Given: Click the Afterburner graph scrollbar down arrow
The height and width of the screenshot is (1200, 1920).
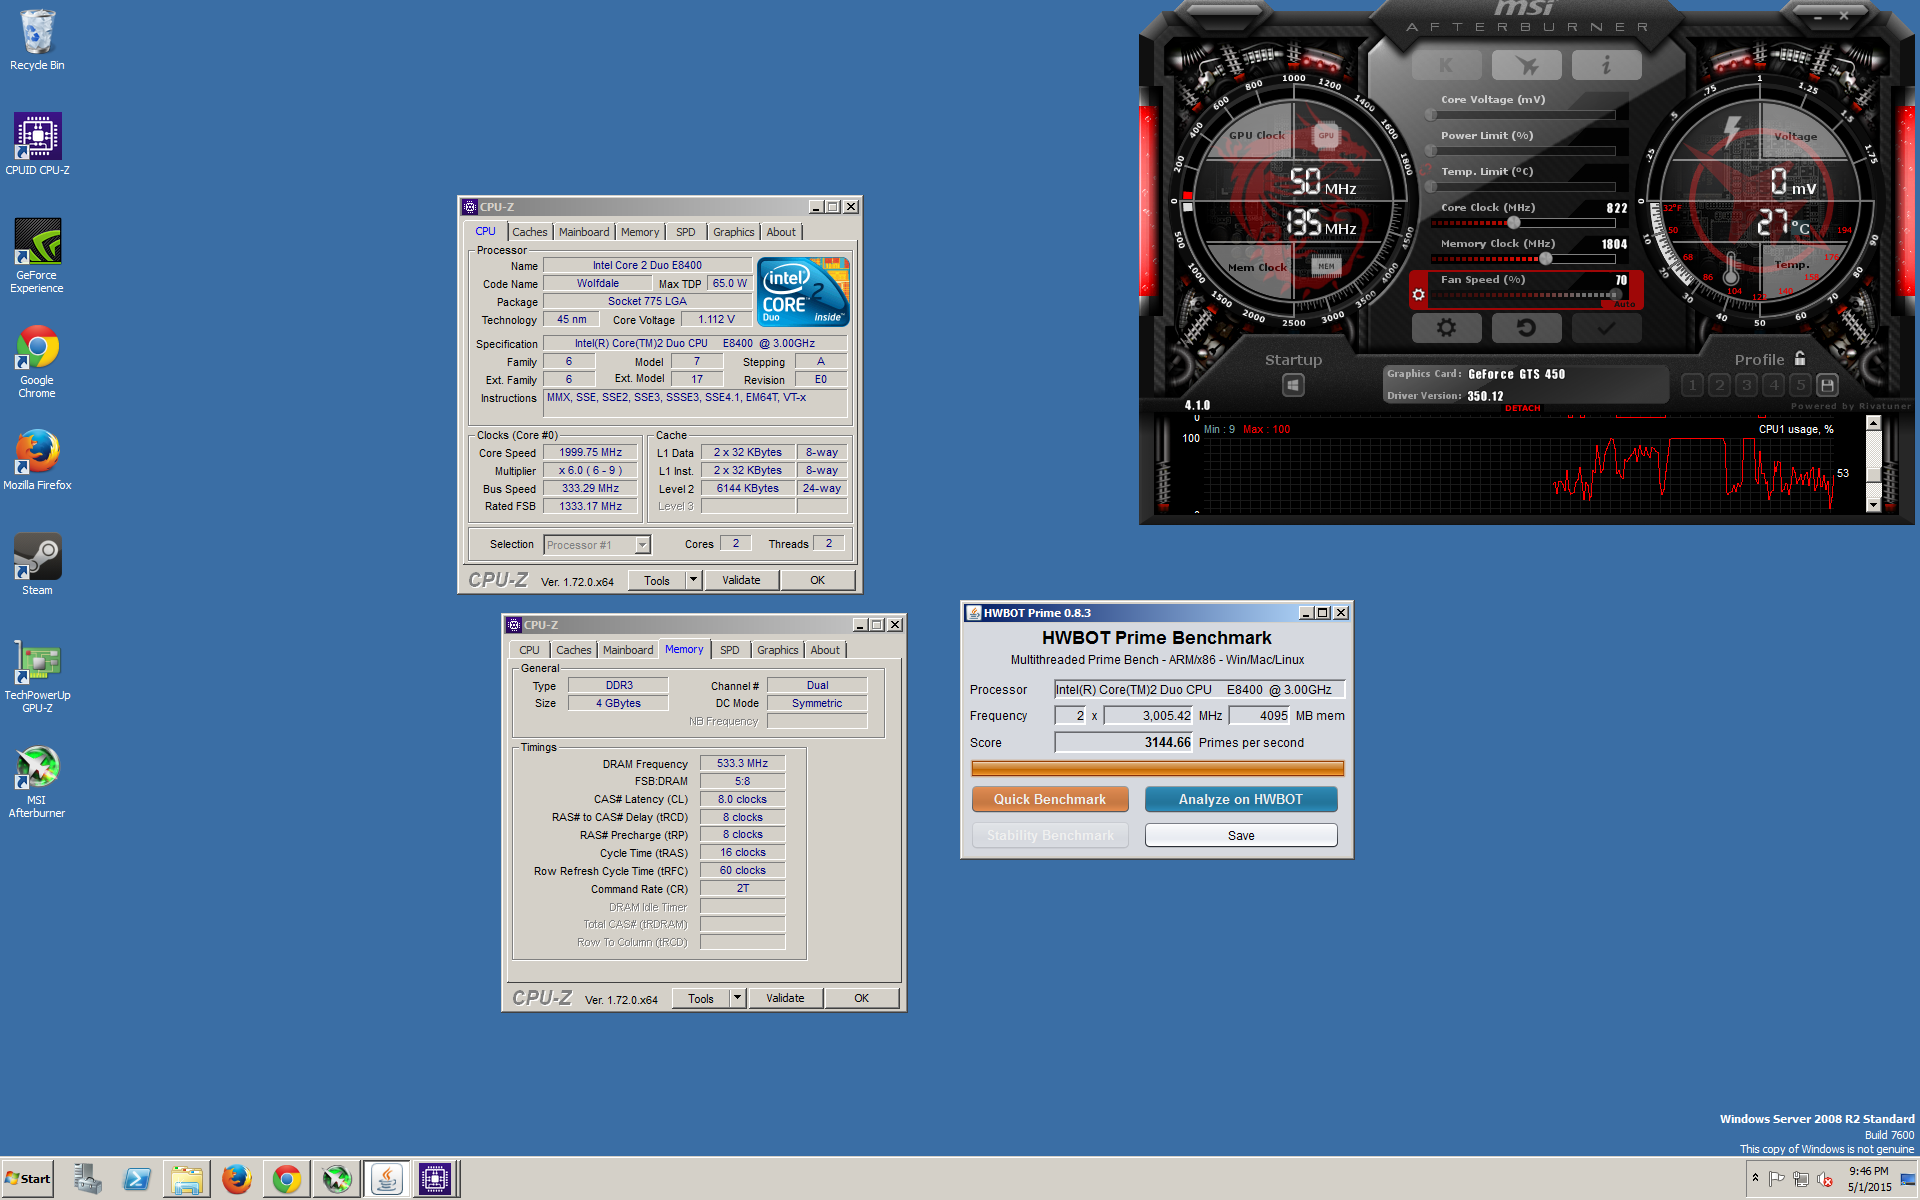Looking at the screenshot, I should pos(1873,505).
